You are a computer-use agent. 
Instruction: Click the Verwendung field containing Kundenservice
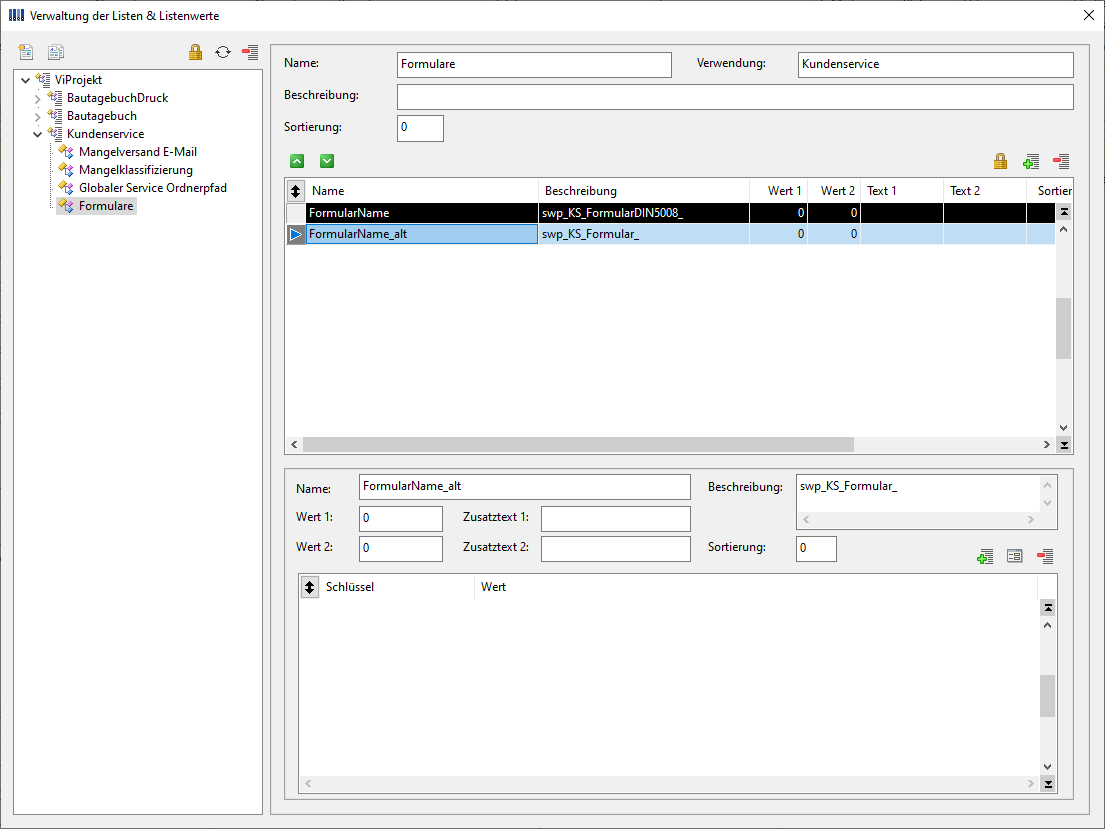936,64
